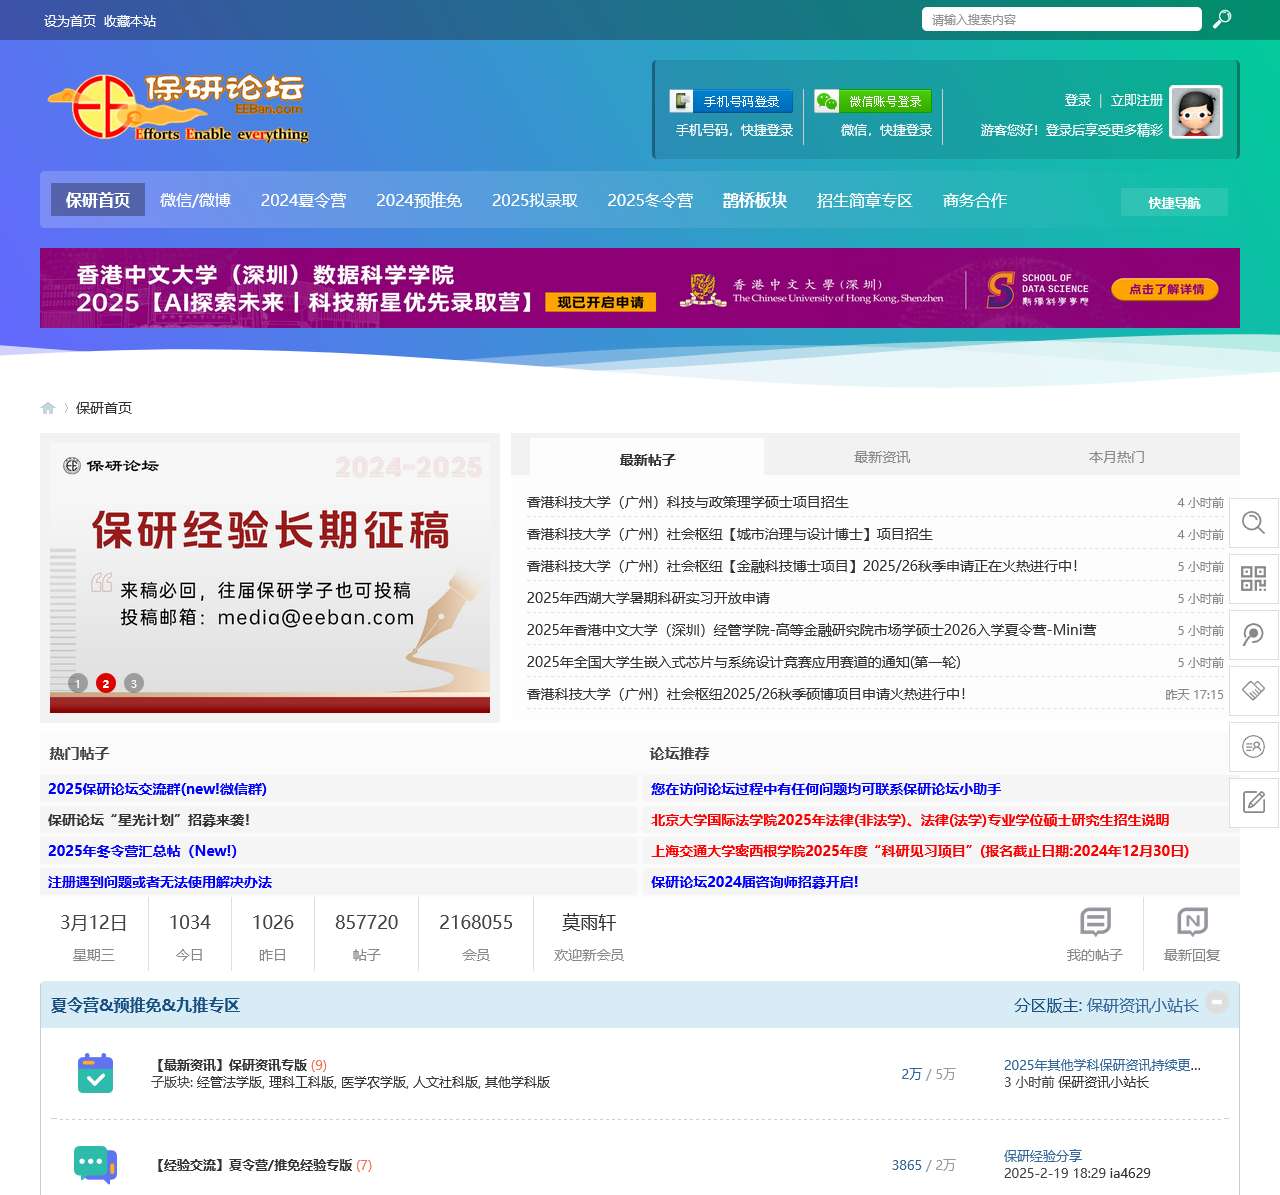Image resolution: width=1280 pixels, height=1195 pixels.
Task: Click the phone login icon button
Action: tap(731, 101)
